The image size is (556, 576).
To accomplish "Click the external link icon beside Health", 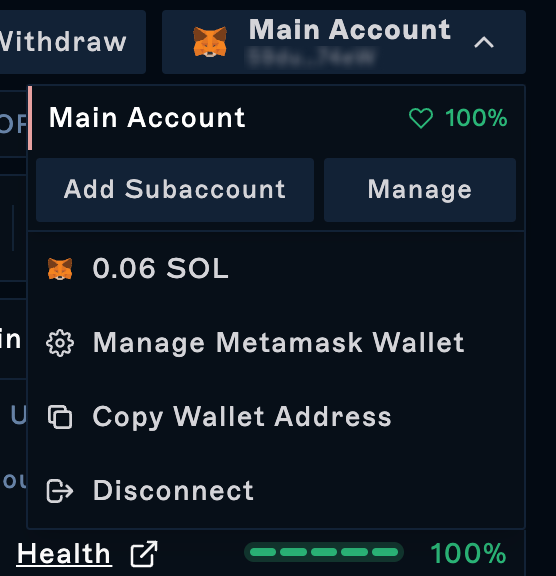I will (144, 554).
